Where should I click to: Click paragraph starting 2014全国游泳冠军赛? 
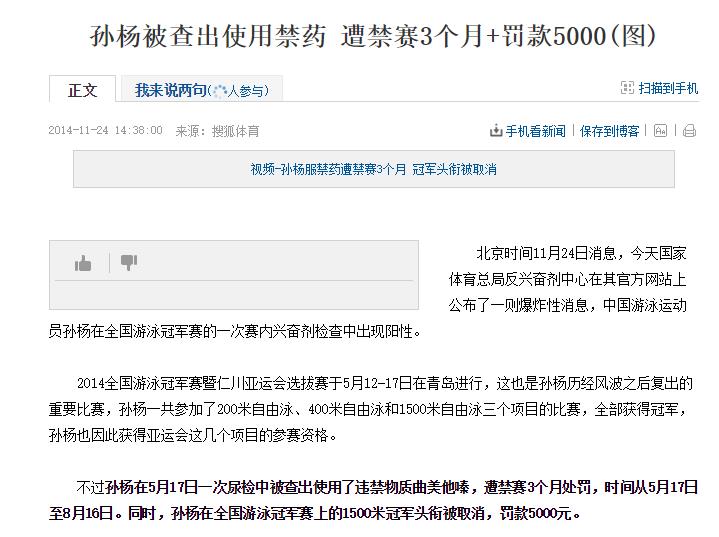click(x=371, y=409)
